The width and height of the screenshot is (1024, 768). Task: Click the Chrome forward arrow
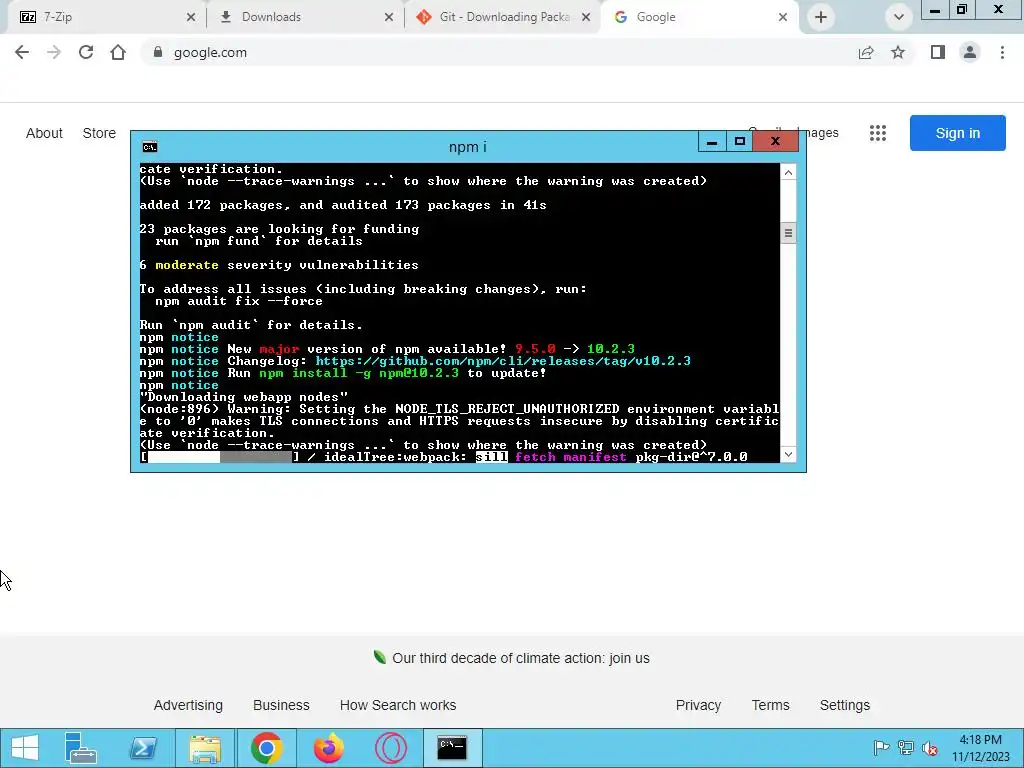[54, 52]
